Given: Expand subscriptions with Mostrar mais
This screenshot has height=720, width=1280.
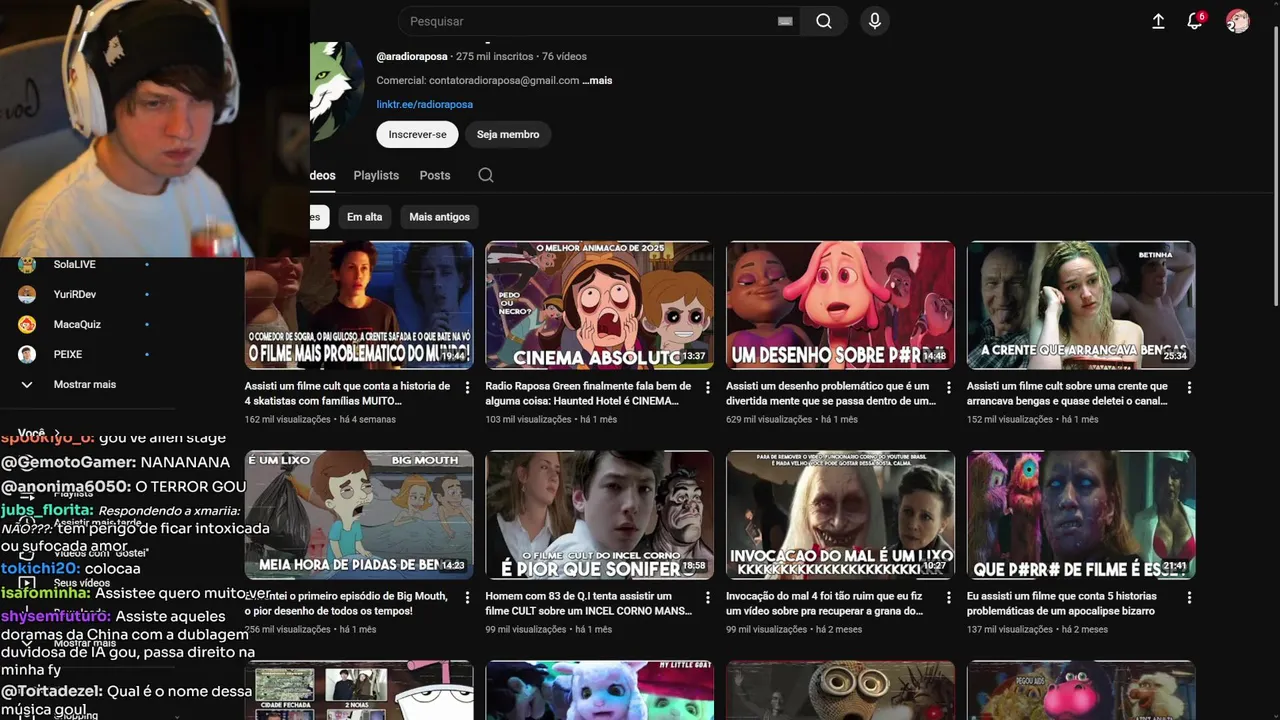Looking at the screenshot, I should (x=85, y=384).
